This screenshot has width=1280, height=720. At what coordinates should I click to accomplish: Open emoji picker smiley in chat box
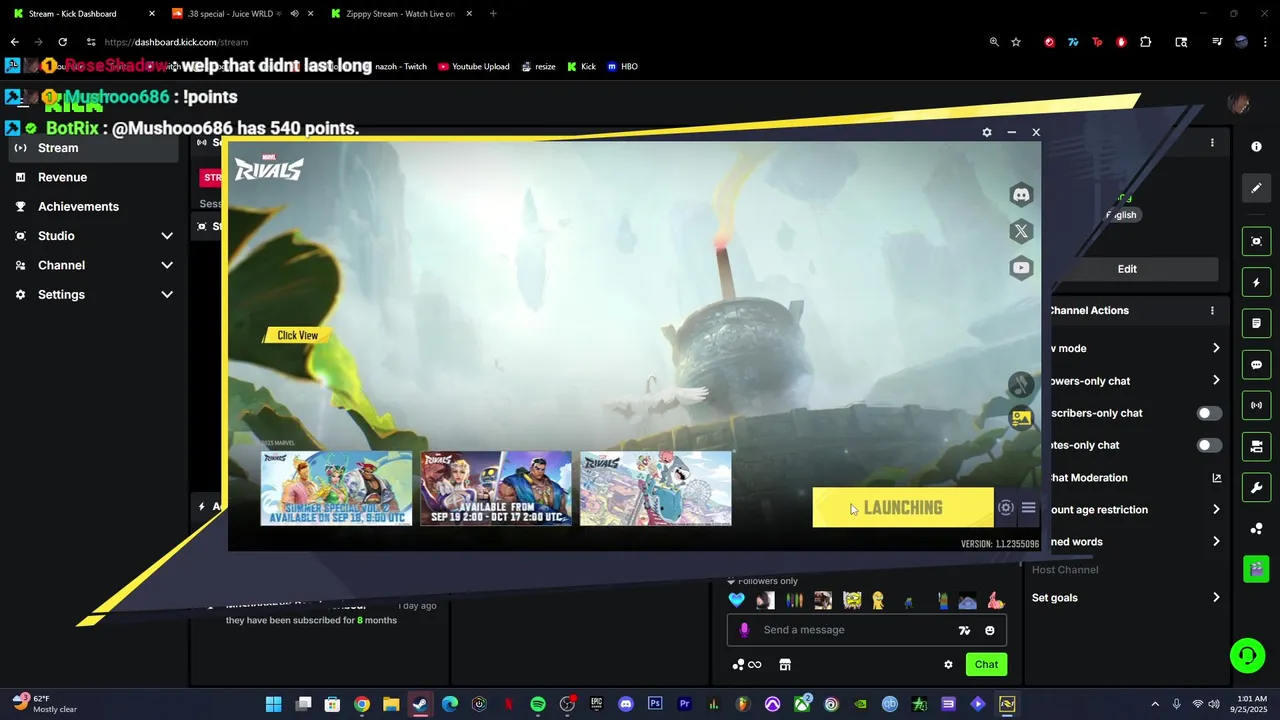pos(990,630)
